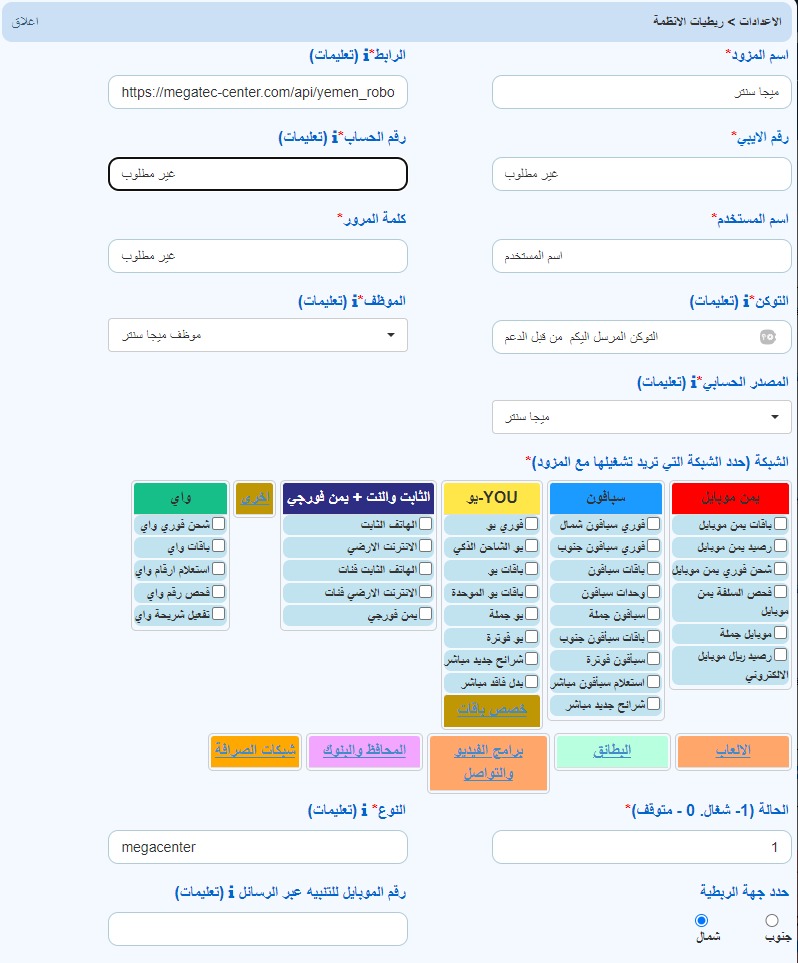Expand the شبكات الصرافة category
Screen dimensions: 798x963
255,751
